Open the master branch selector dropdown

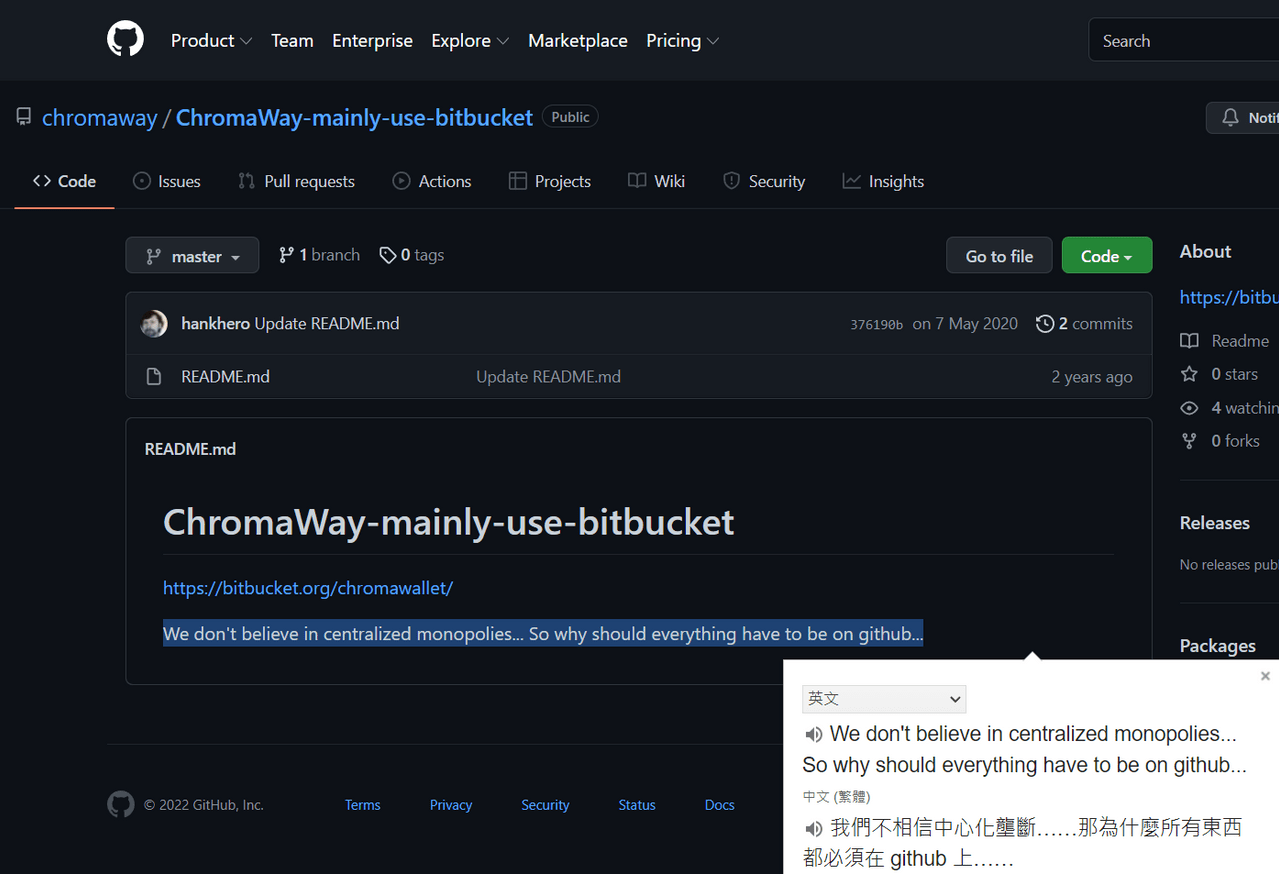click(192, 255)
